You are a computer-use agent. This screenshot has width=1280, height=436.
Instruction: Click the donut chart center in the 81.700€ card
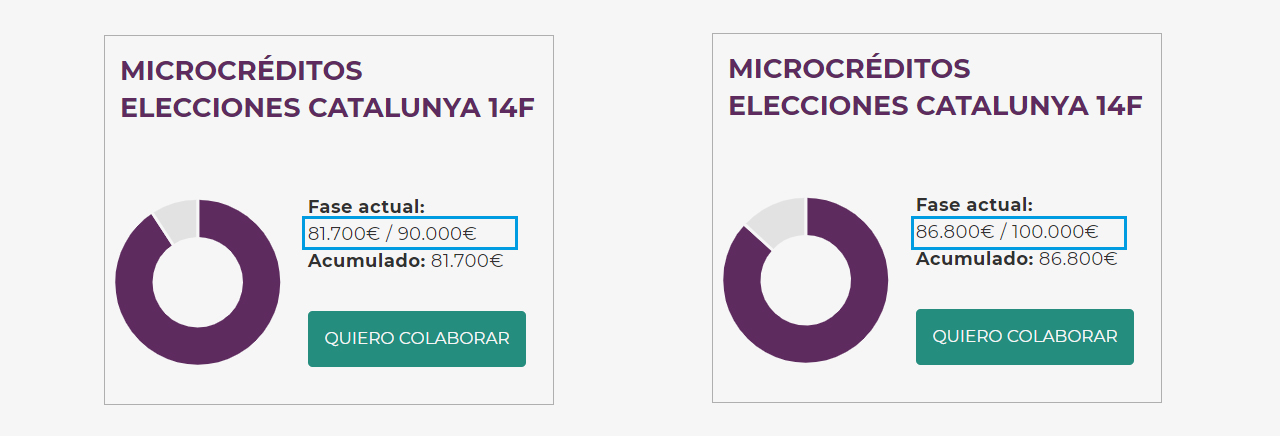click(x=198, y=281)
